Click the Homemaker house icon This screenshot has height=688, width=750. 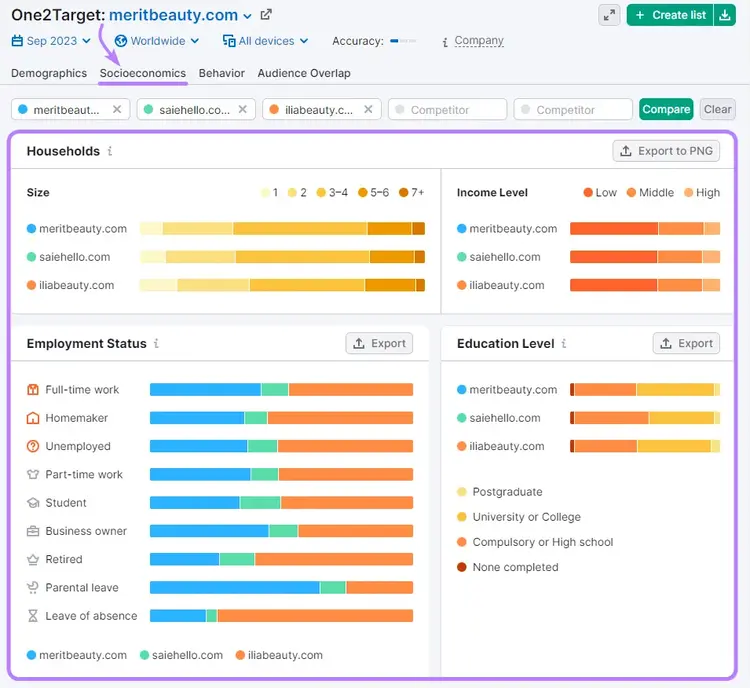[x=33, y=418]
